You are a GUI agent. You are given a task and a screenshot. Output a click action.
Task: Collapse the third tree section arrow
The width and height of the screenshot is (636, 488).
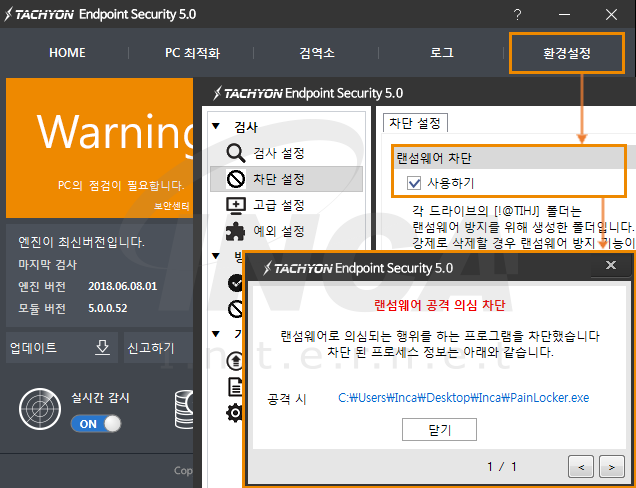pyautogui.click(x=216, y=334)
